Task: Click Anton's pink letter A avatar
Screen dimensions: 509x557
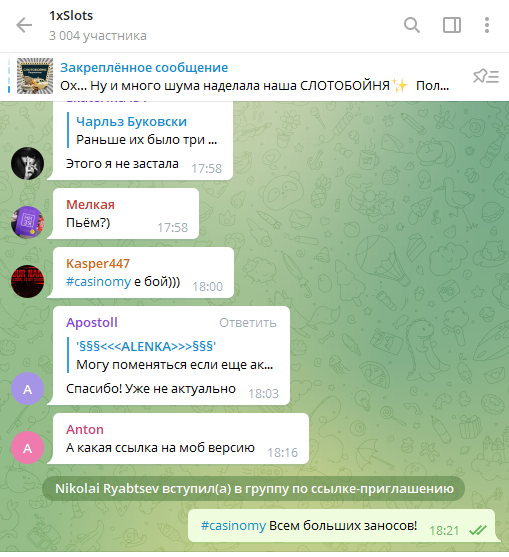Action: tap(27, 448)
